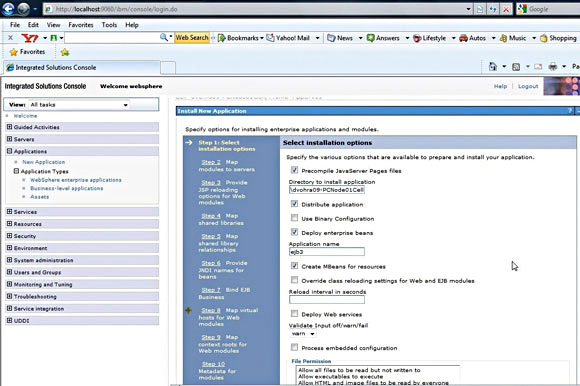Click the browser Forward arrow button
The width and height of the screenshot is (580, 386).
[x=23, y=9]
